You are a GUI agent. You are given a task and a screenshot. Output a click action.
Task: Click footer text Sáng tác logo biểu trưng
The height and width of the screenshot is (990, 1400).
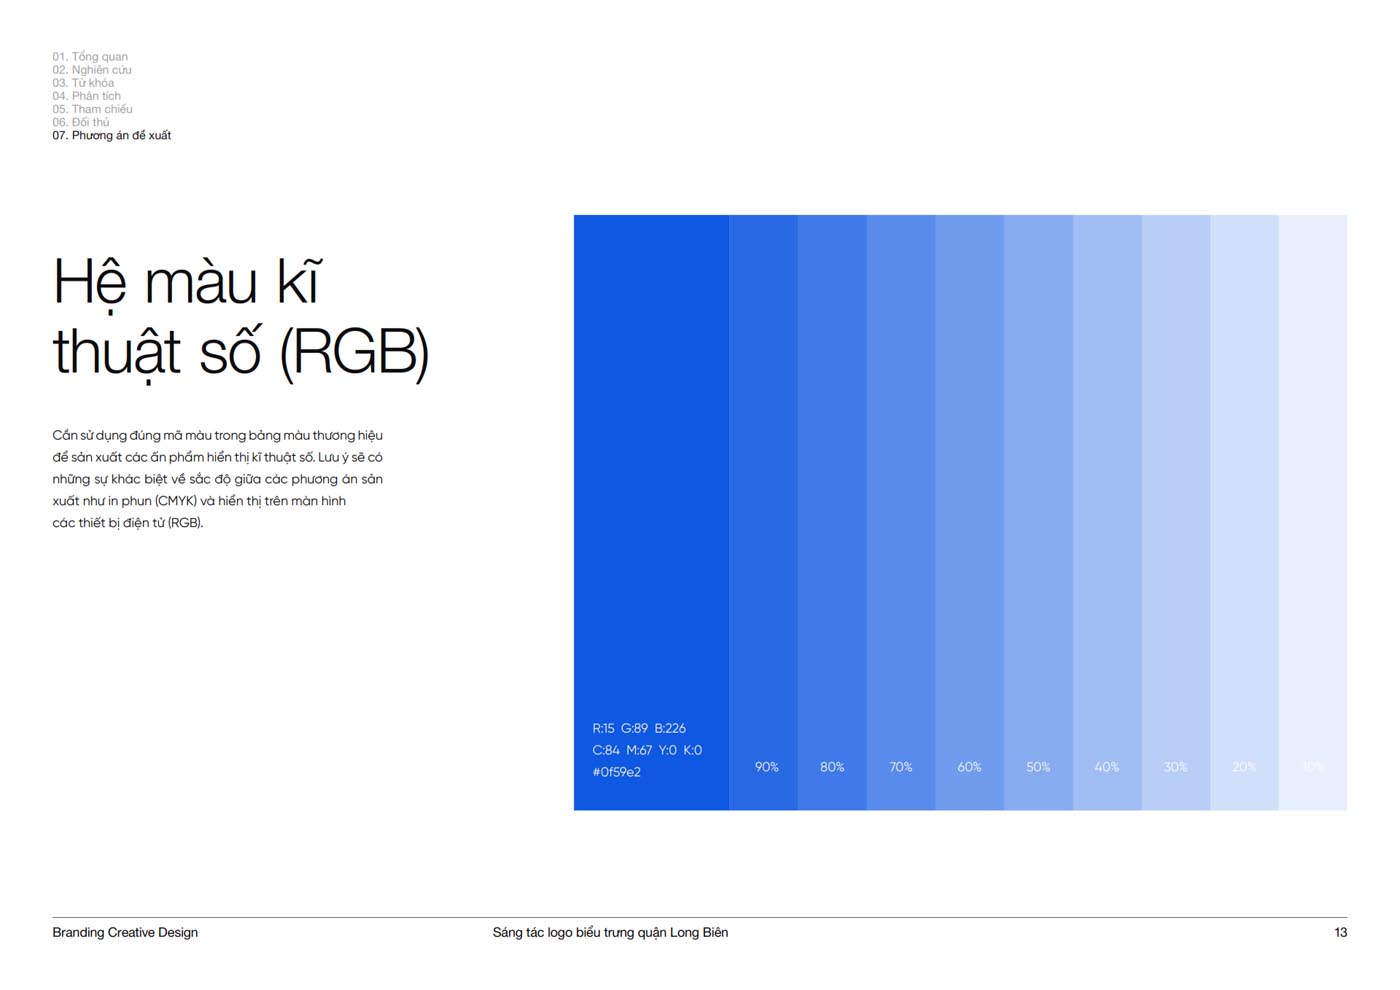(610, 932)
